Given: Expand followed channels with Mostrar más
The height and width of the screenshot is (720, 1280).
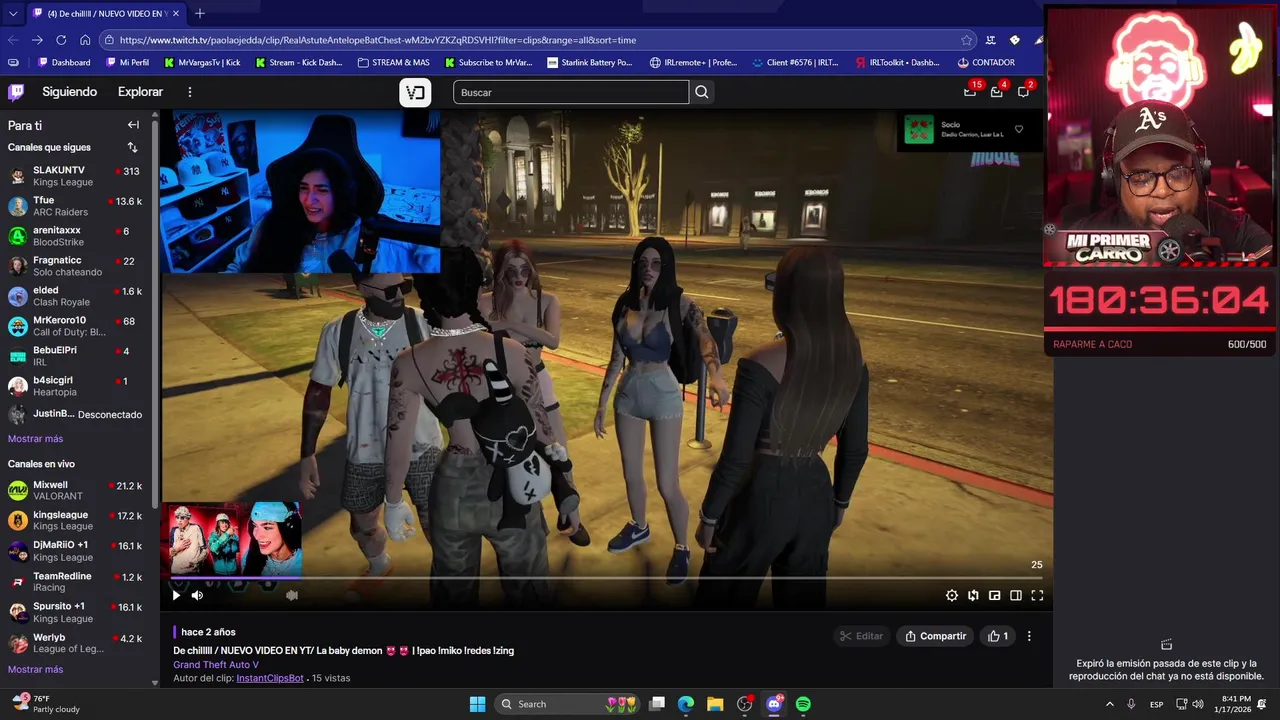Looking at the screenshot, I should (x=35, y=439).
